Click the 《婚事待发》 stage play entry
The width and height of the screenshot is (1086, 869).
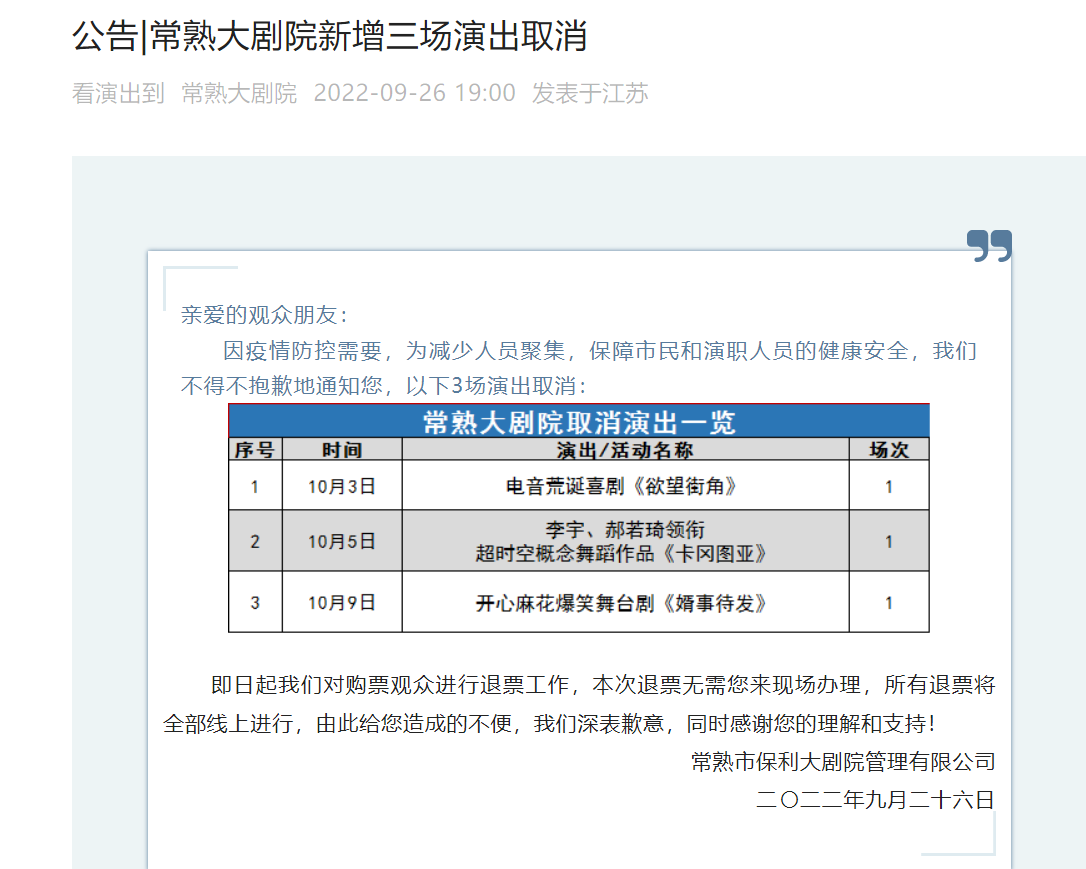[x=625, y=603]
